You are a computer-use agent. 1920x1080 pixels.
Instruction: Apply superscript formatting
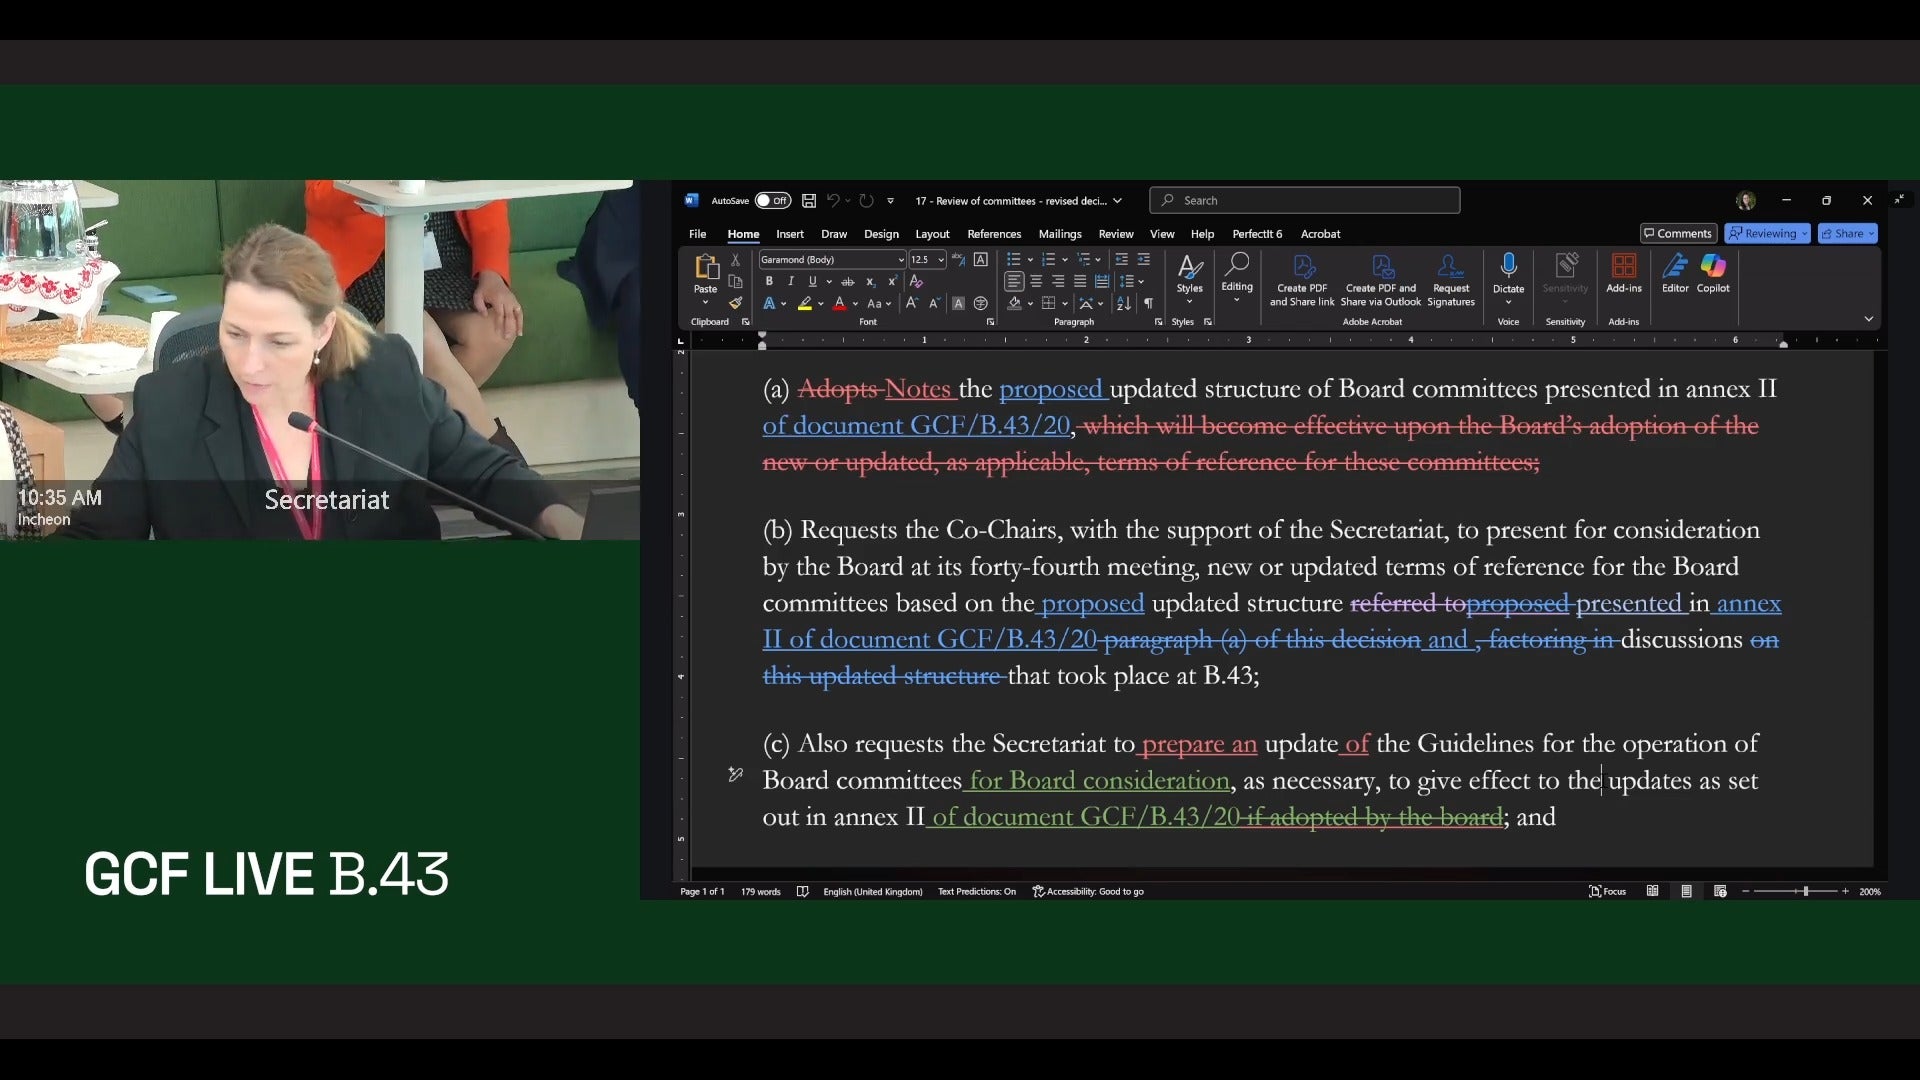coord(892,281)
